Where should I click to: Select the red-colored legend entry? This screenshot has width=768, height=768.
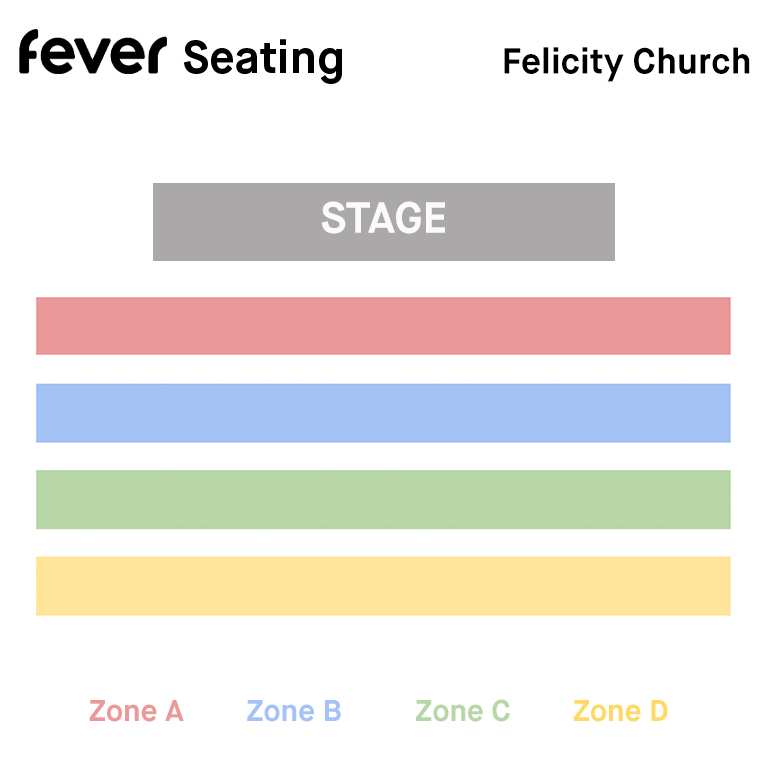pos(136,712)
